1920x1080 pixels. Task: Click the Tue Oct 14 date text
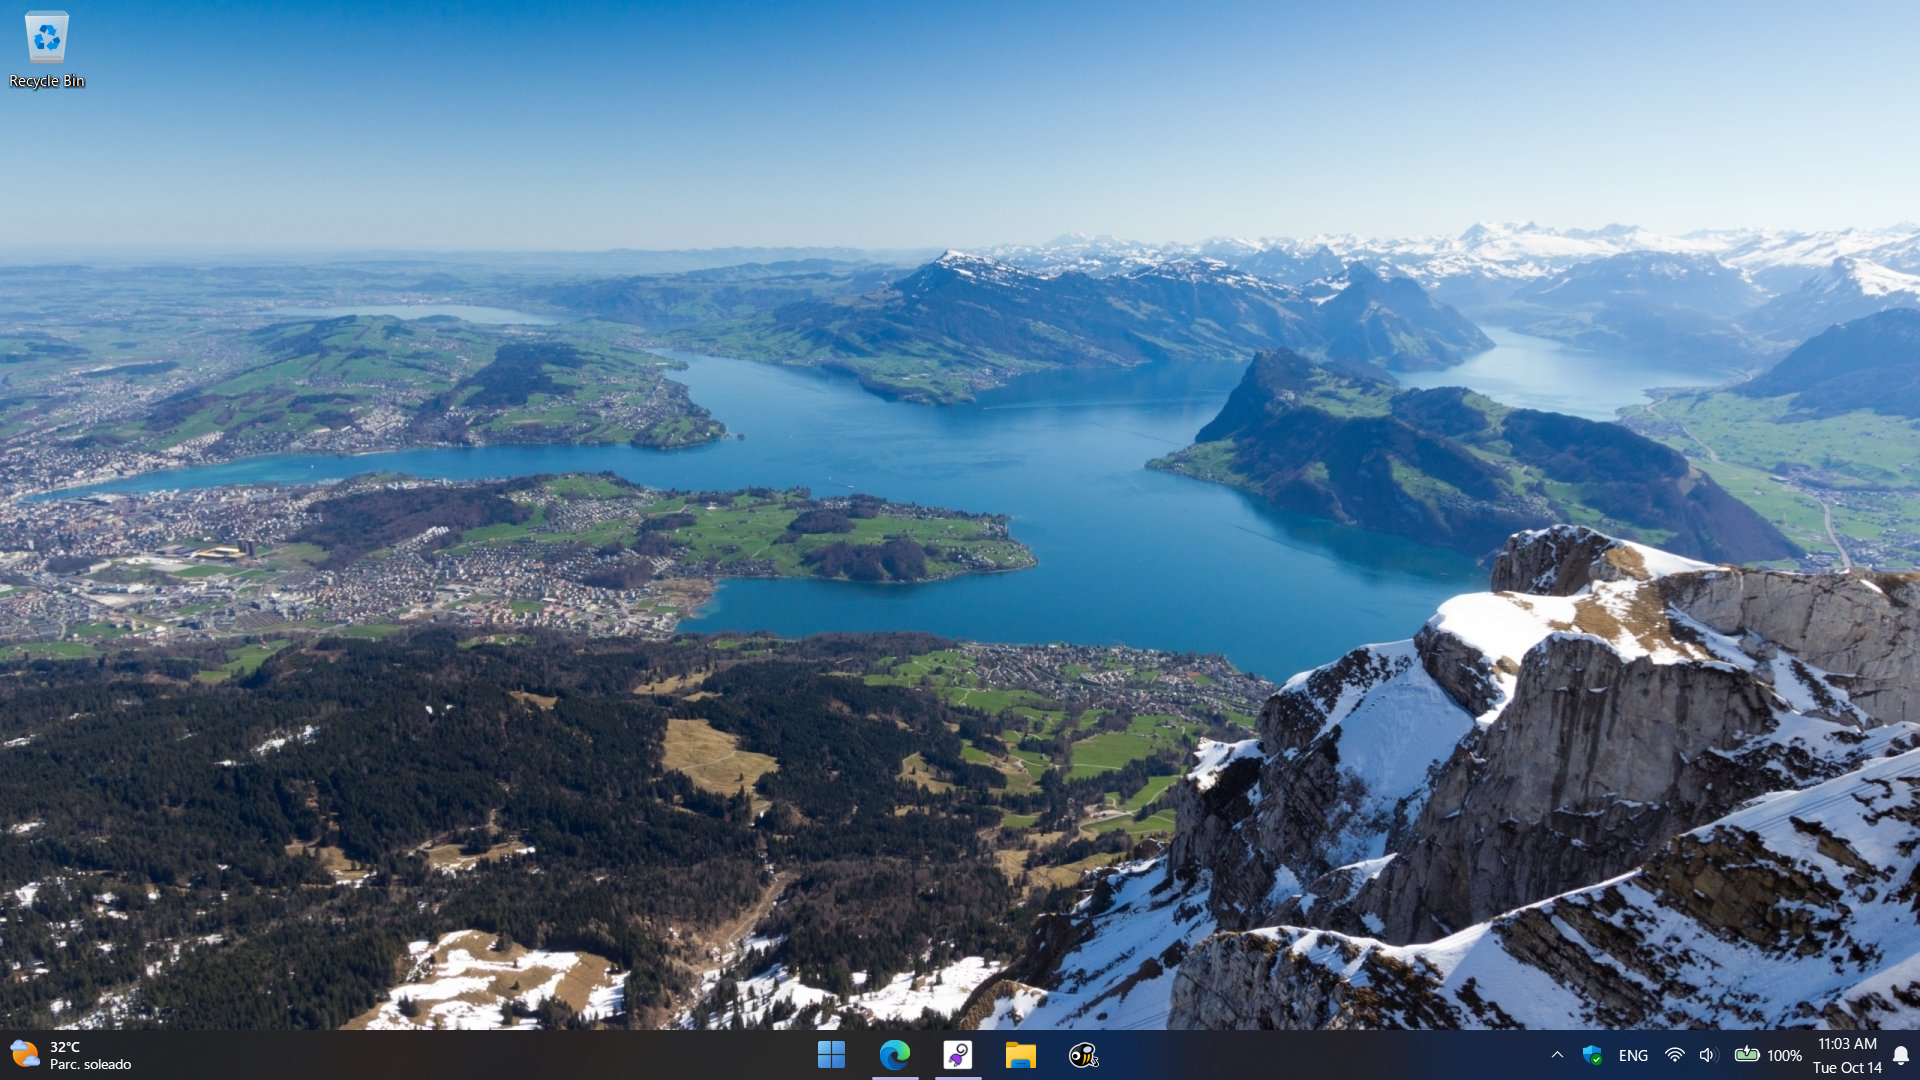pyautogui.click(x=1847, y=1067)
